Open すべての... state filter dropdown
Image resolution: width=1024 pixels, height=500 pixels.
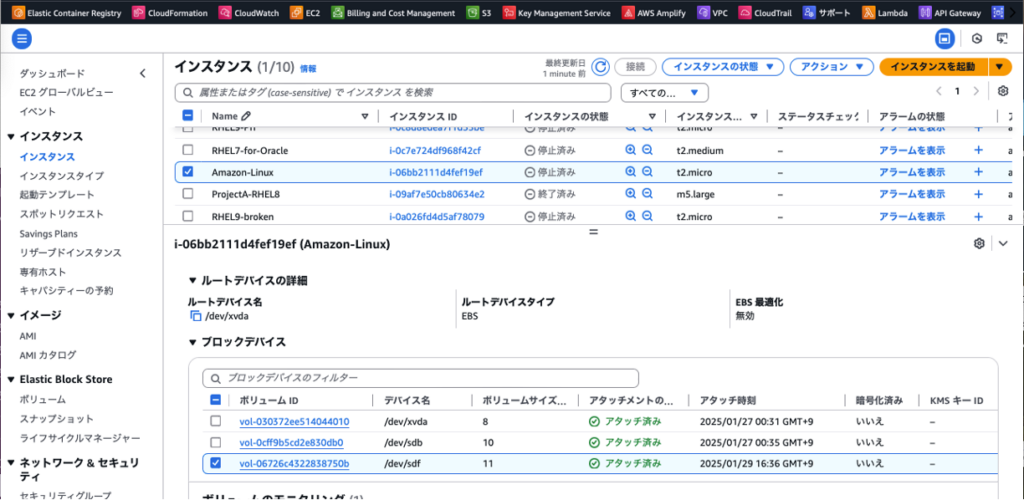pyautogui.click(x=664, y=93)
